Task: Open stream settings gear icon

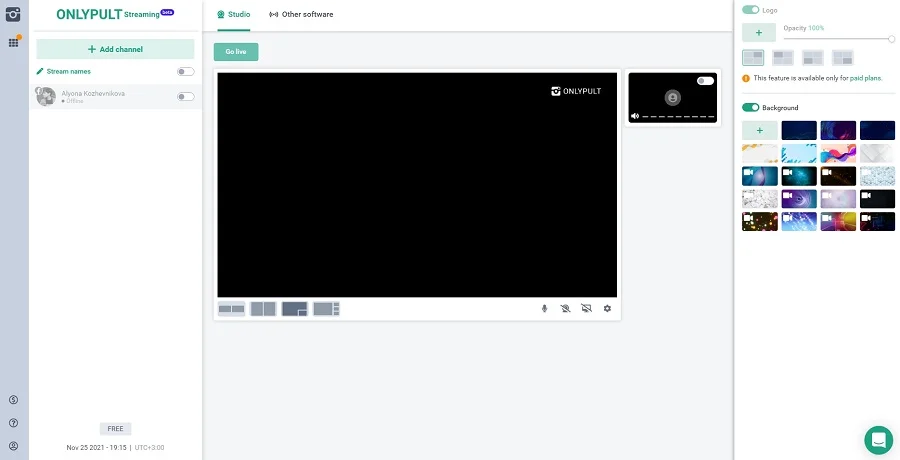Action: click(607, 309)
